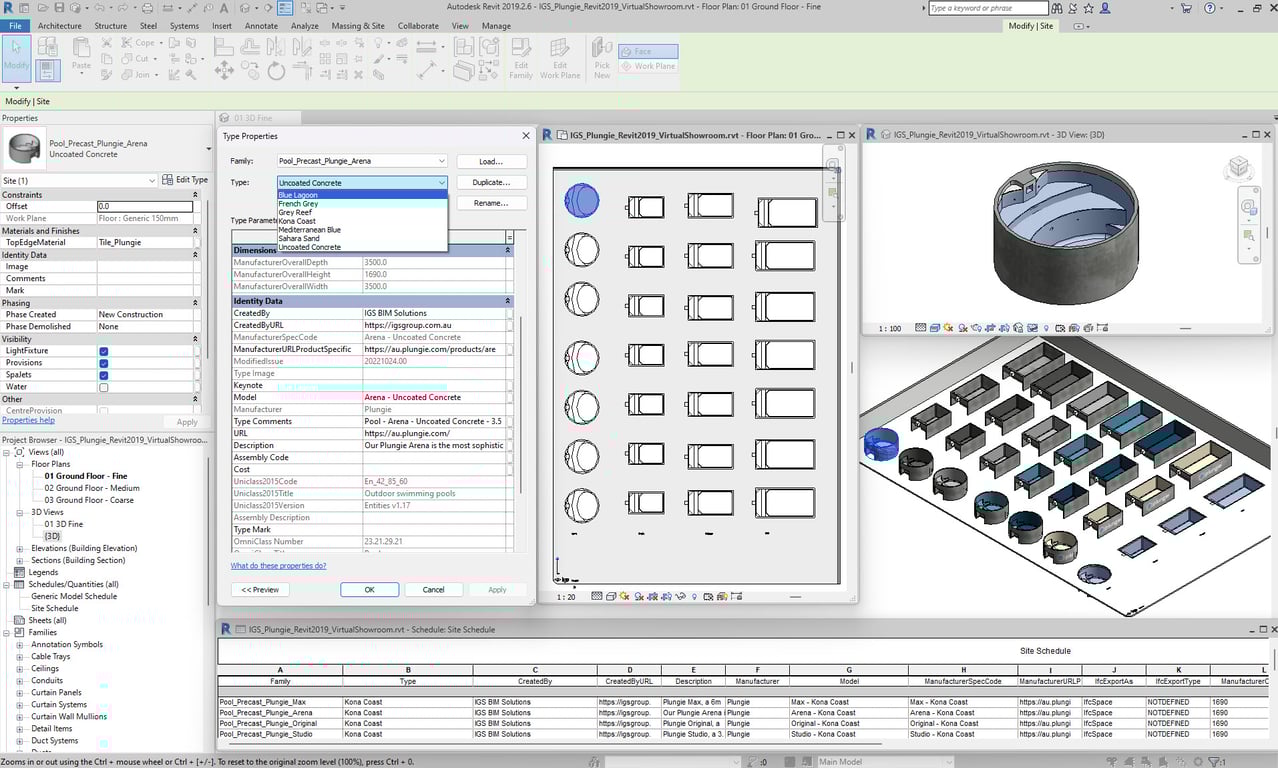Open the Massing & Site ribbon tab
Image resolution: width=1278 pixels, height=768 pixels.
point(357,26)
